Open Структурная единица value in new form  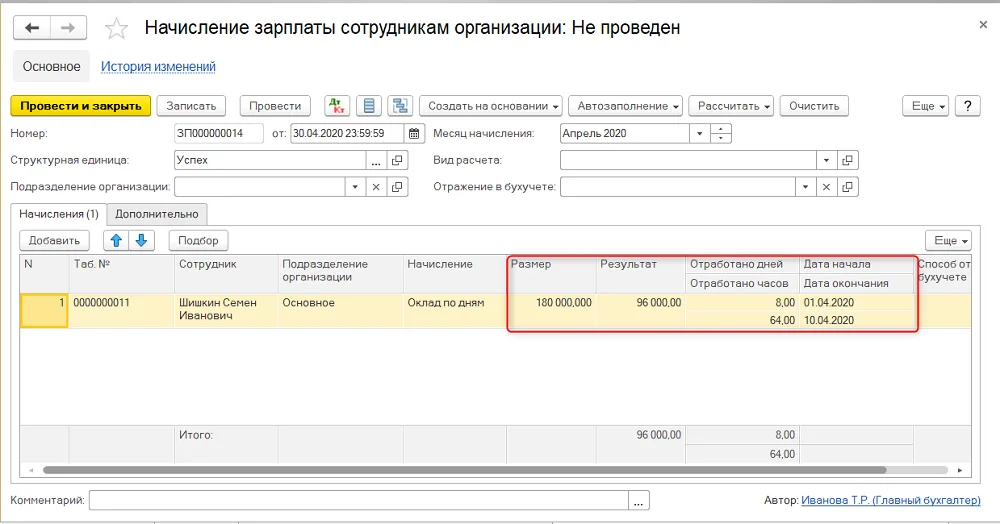[397, 160]
